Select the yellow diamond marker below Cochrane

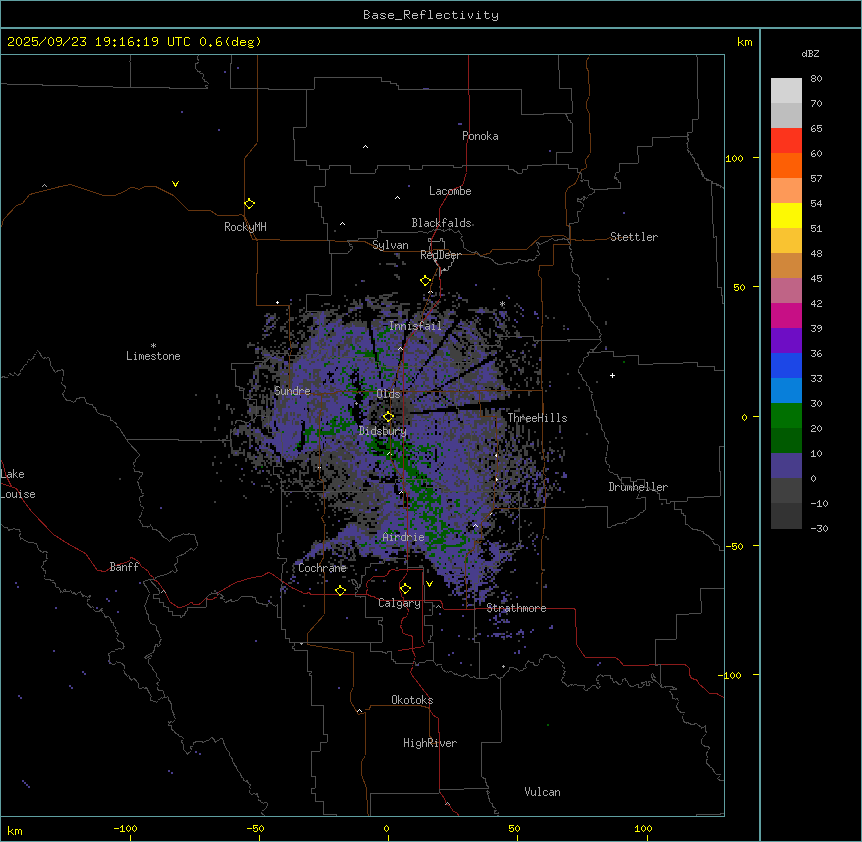tap(340, 590)
